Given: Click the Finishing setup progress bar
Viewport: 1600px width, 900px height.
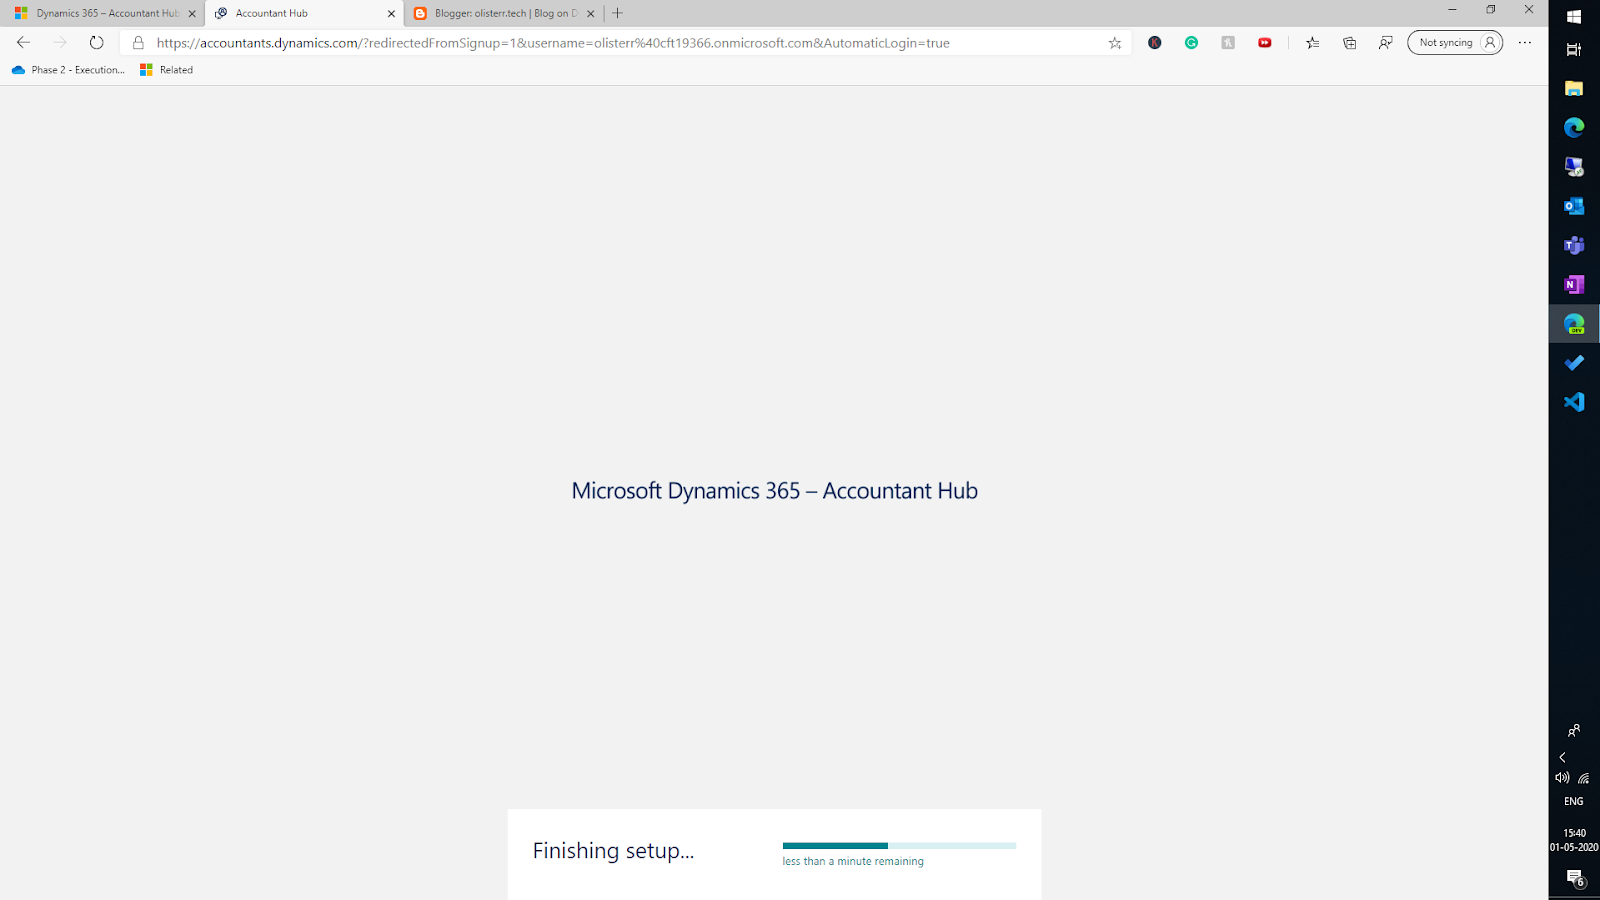Looking at the screenshot, I should coord(899,846).
